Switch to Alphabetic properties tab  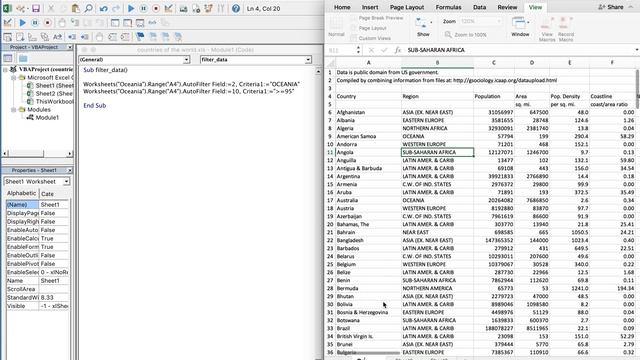(x=21, y=193)
